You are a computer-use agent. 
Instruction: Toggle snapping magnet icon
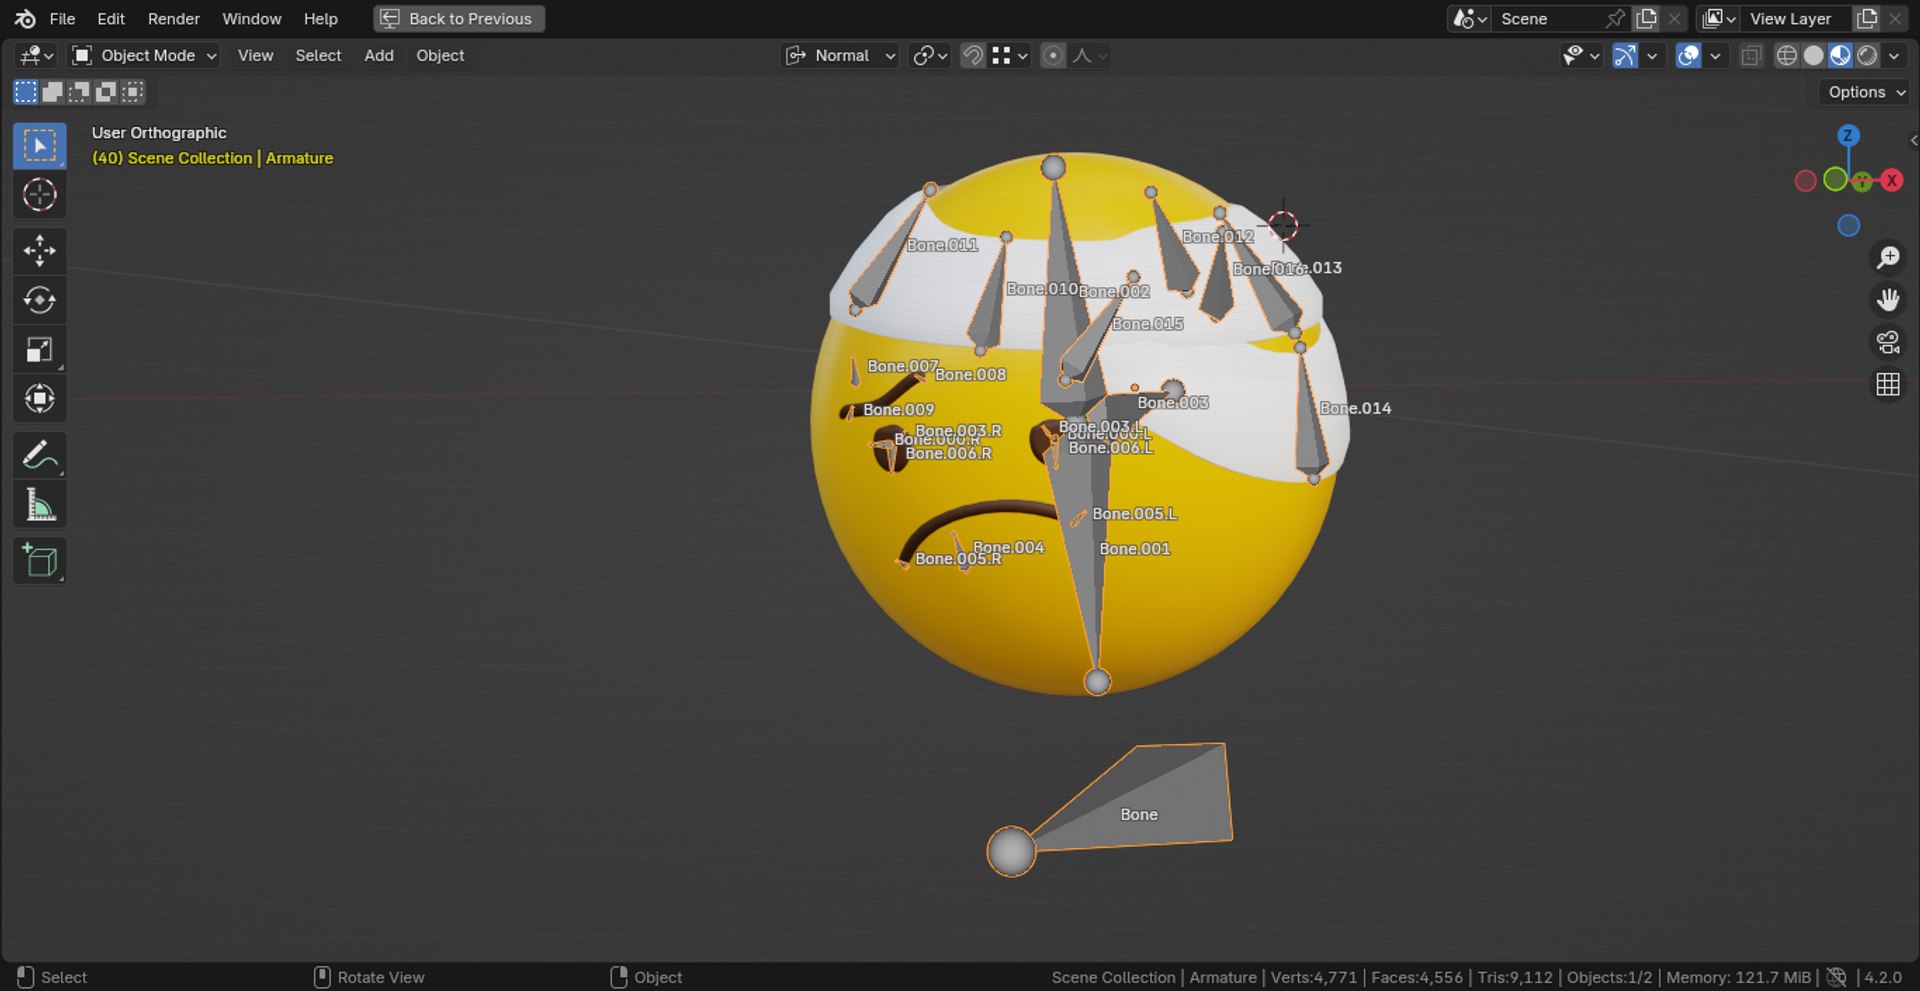coord(972,56)
